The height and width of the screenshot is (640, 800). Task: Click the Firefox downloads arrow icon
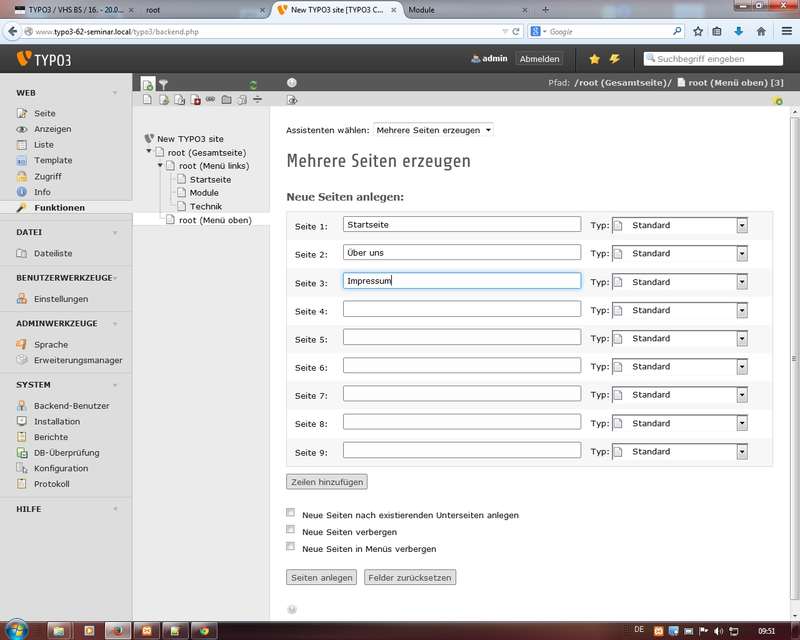(738, 32)
